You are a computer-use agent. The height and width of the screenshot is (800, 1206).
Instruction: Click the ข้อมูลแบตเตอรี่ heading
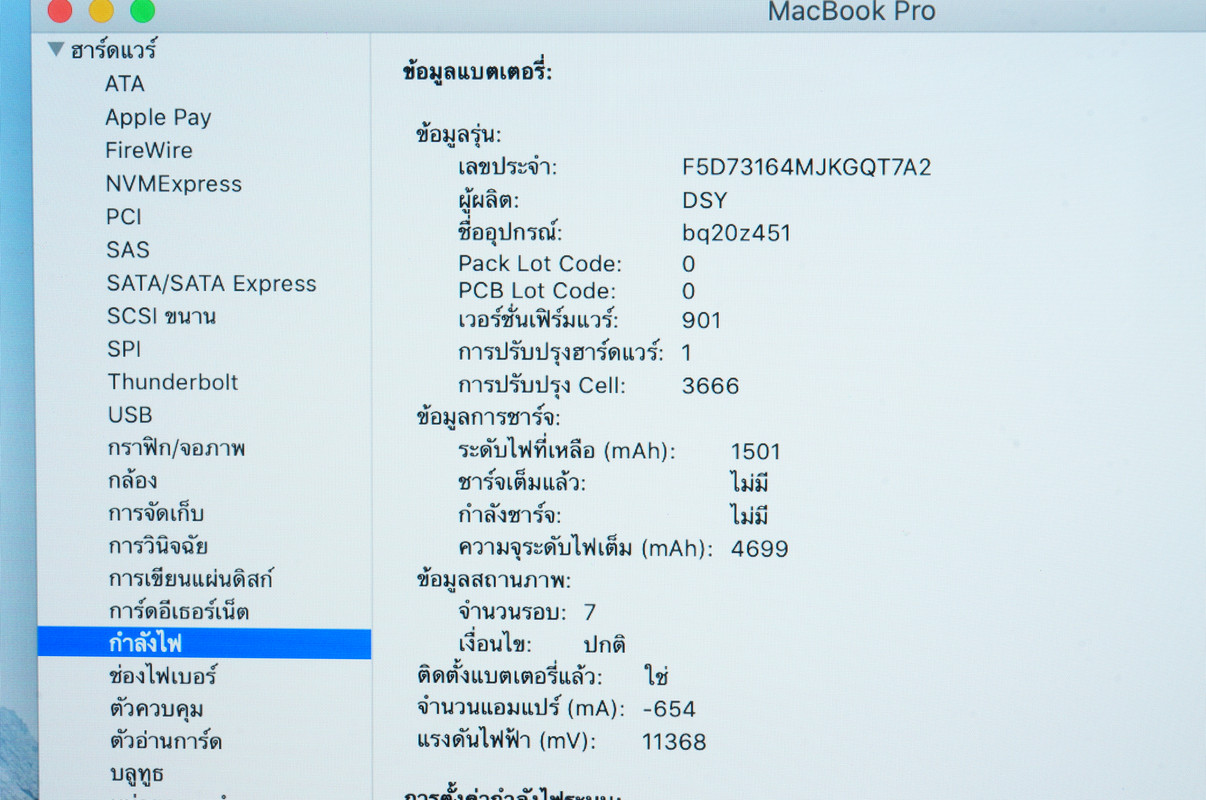coord(477,72)
